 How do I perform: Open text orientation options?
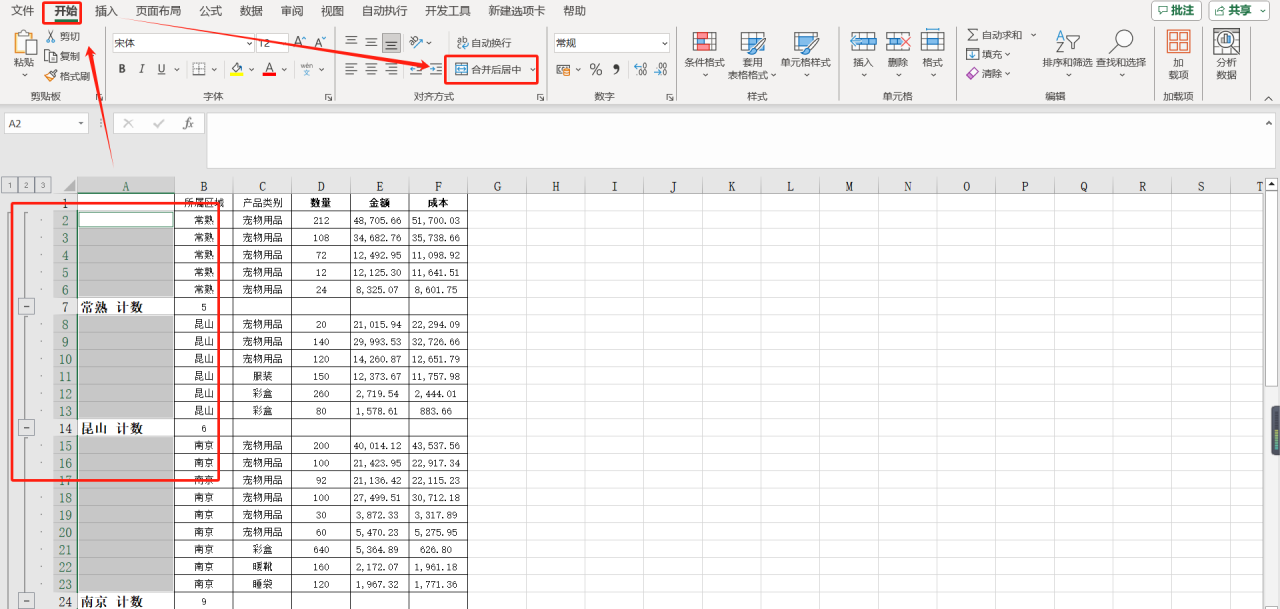[417, 42]
